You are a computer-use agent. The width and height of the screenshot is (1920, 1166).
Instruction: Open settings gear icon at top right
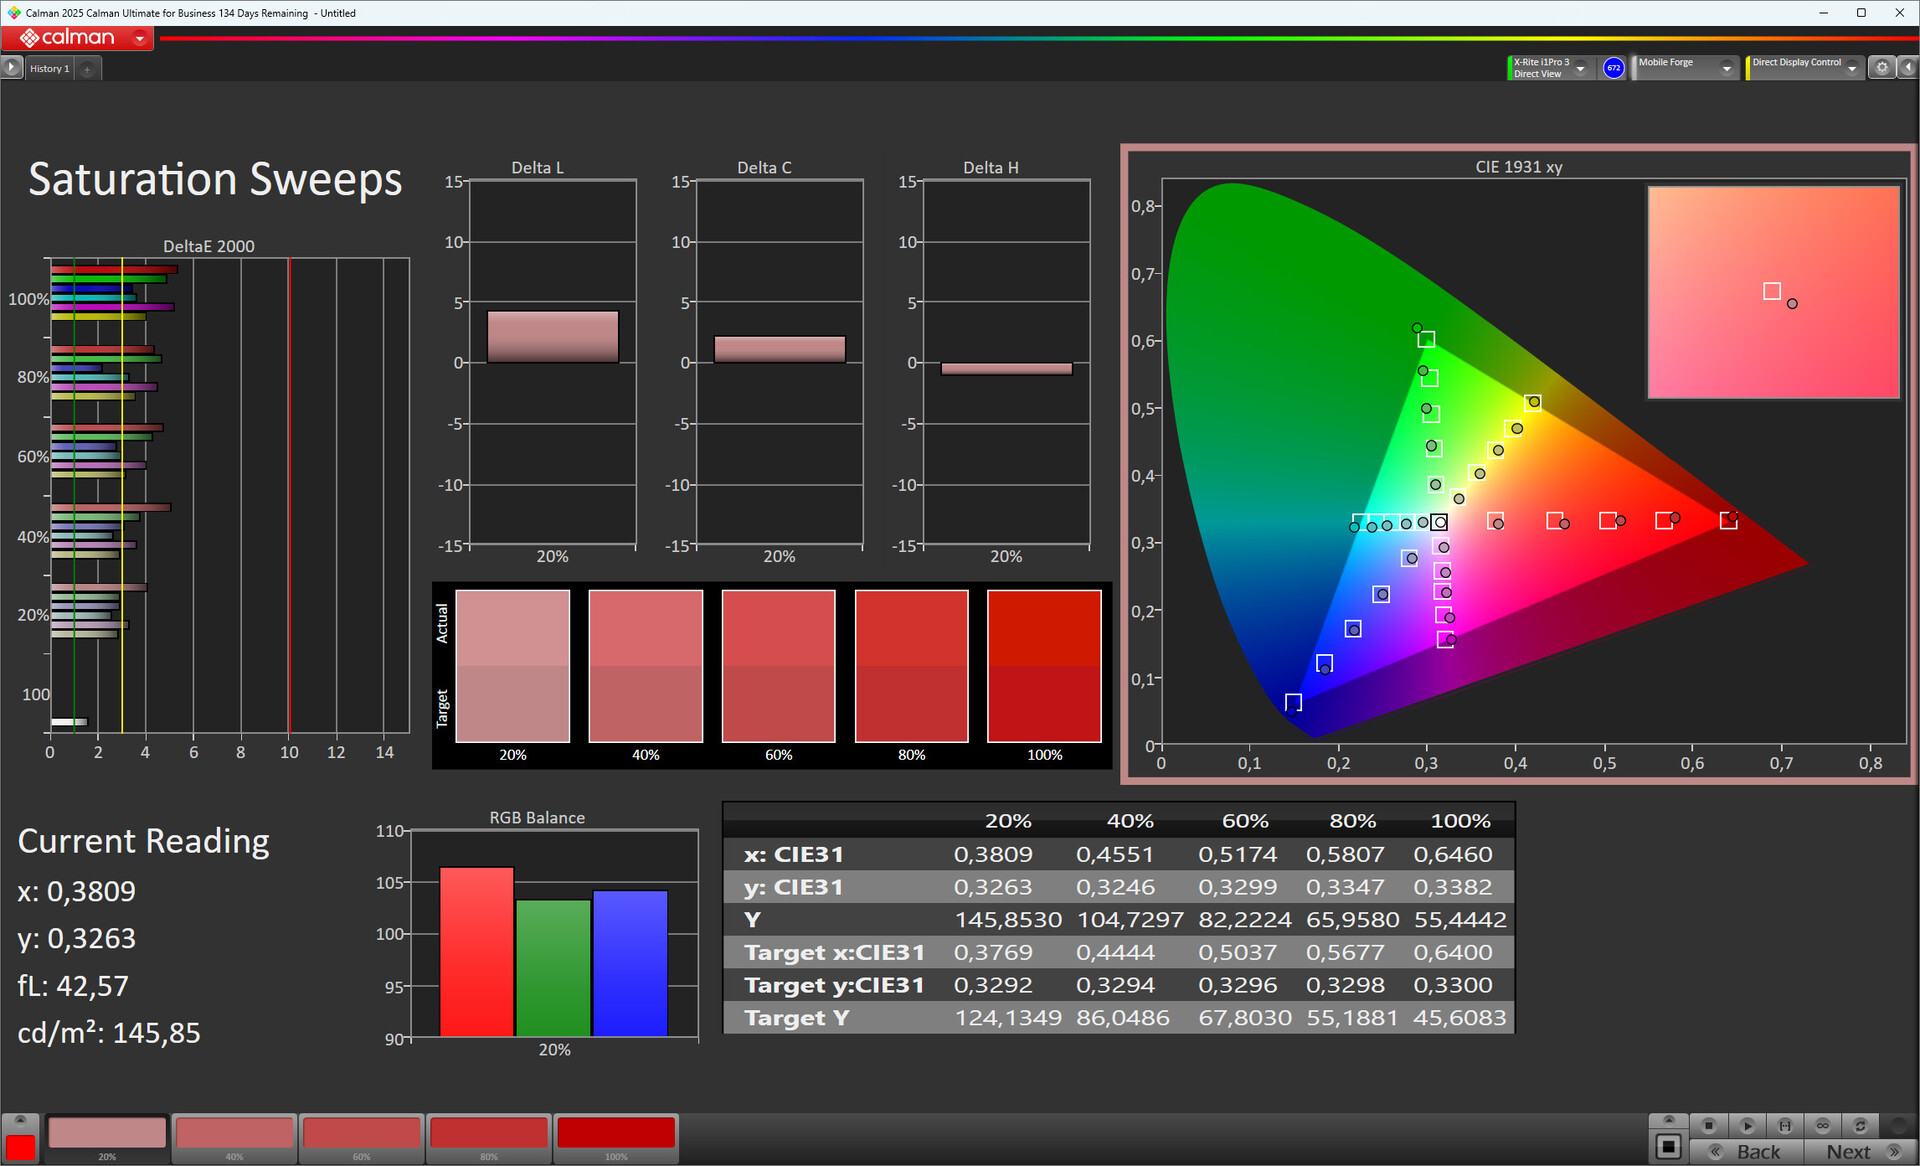click(x=1882, y=67)
